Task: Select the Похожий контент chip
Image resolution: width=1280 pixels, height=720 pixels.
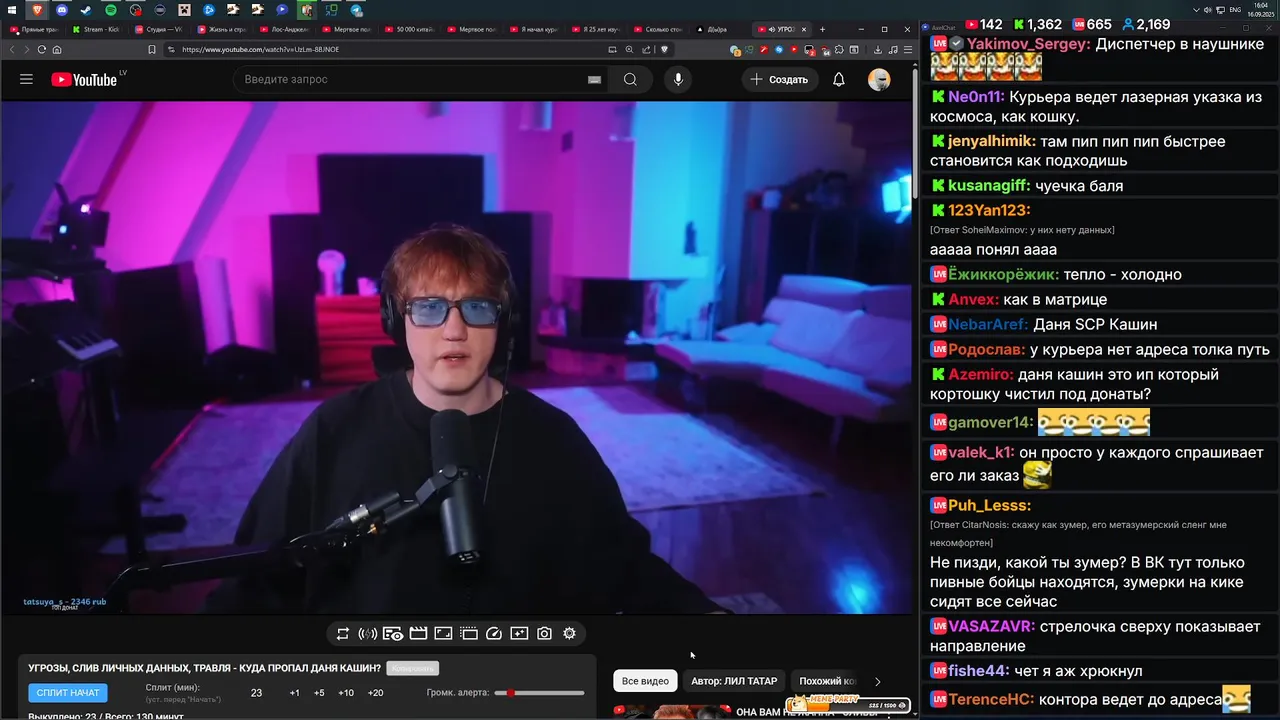Action: point(827,681)
